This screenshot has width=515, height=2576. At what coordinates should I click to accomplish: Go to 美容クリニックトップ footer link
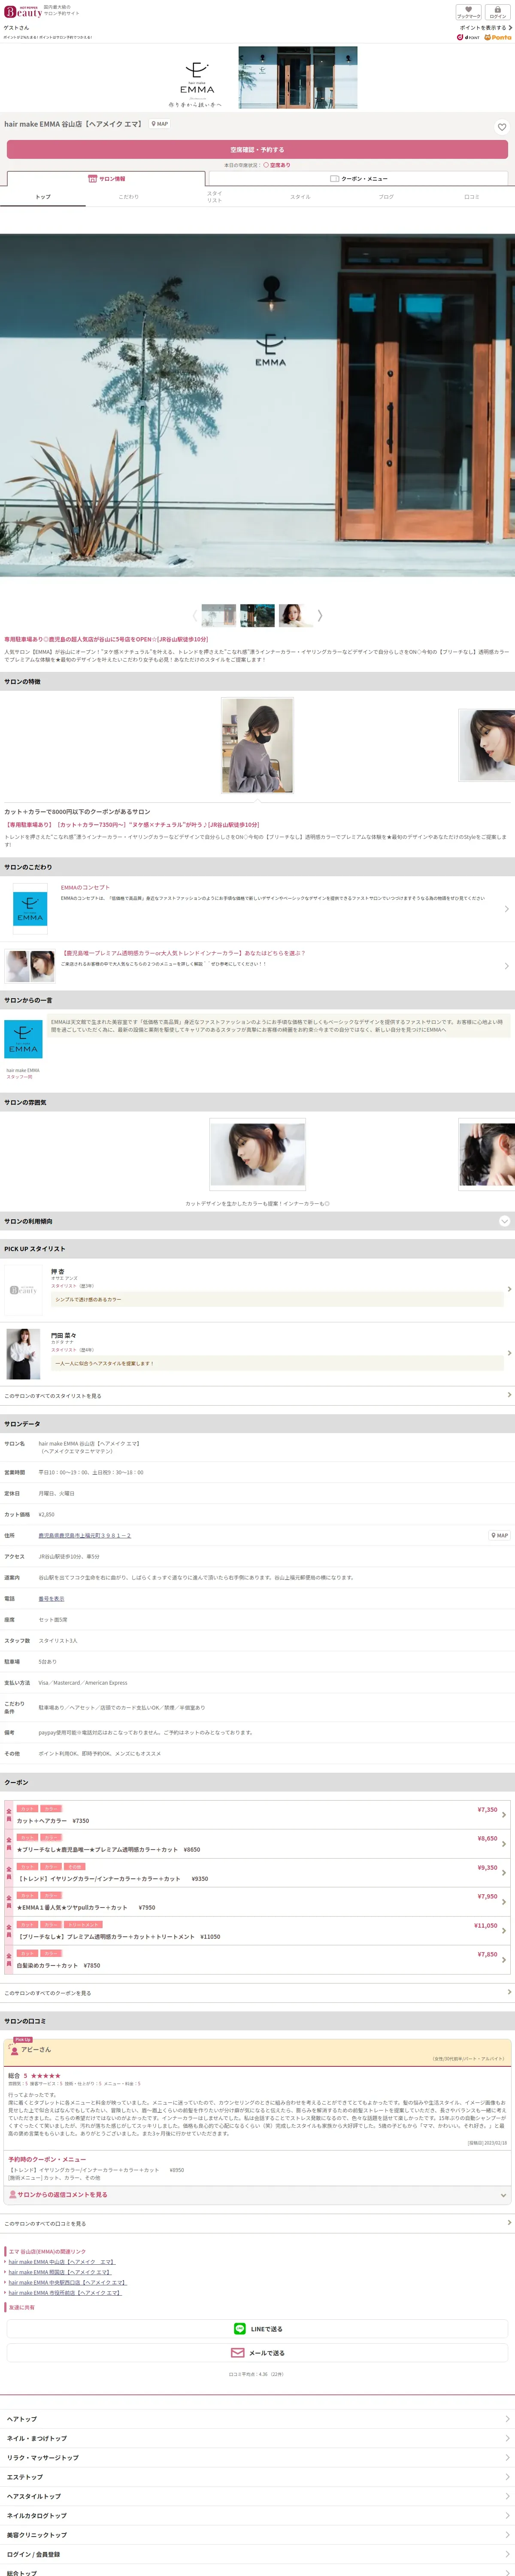click(x=257, y=2535)
